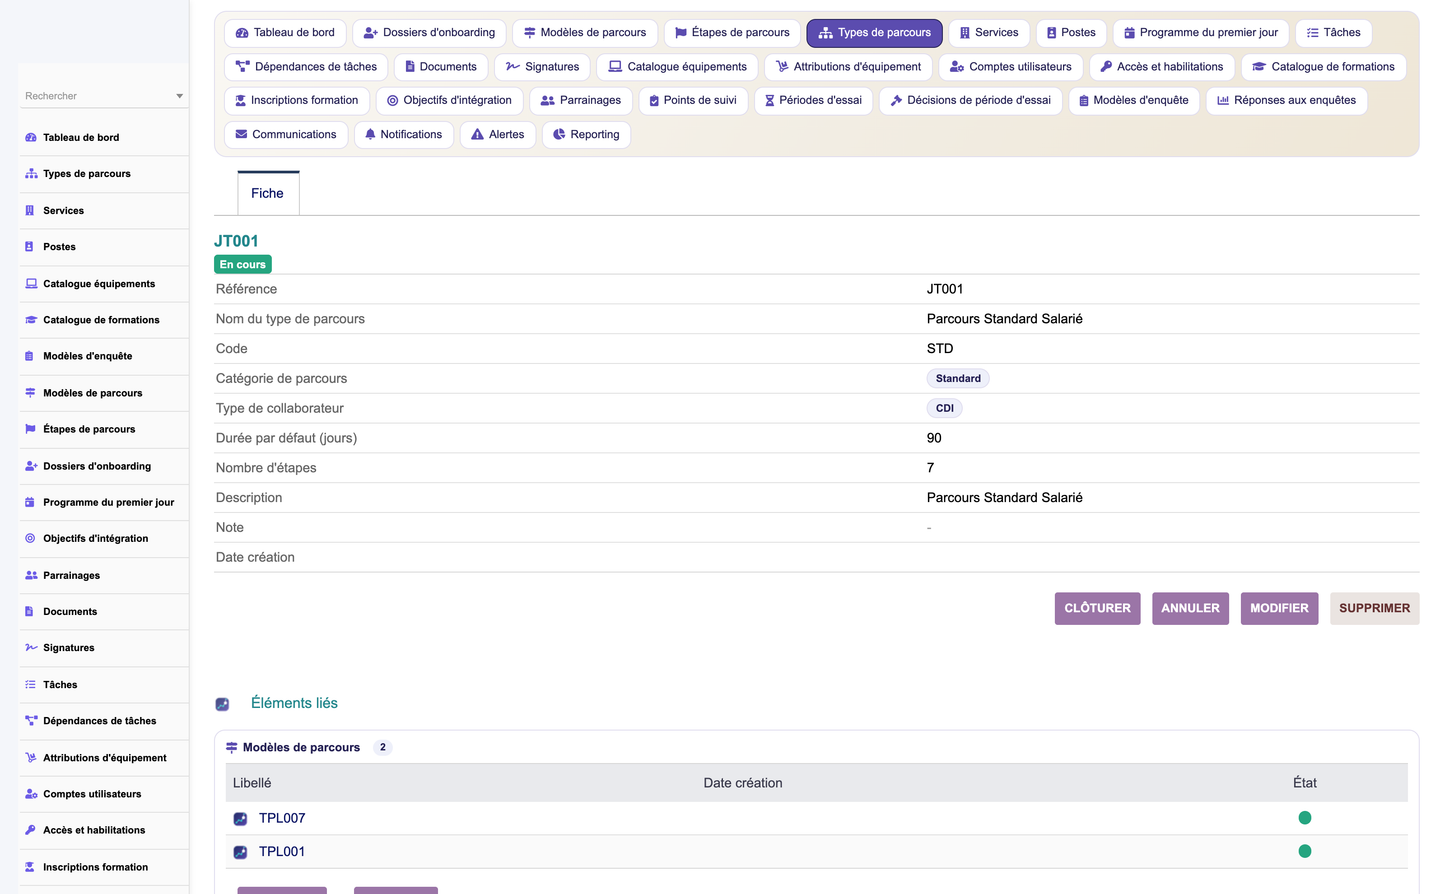Select Tâches top navigation tab
This screenshot has height=894, width=1445.
[x=1334, y=33]
